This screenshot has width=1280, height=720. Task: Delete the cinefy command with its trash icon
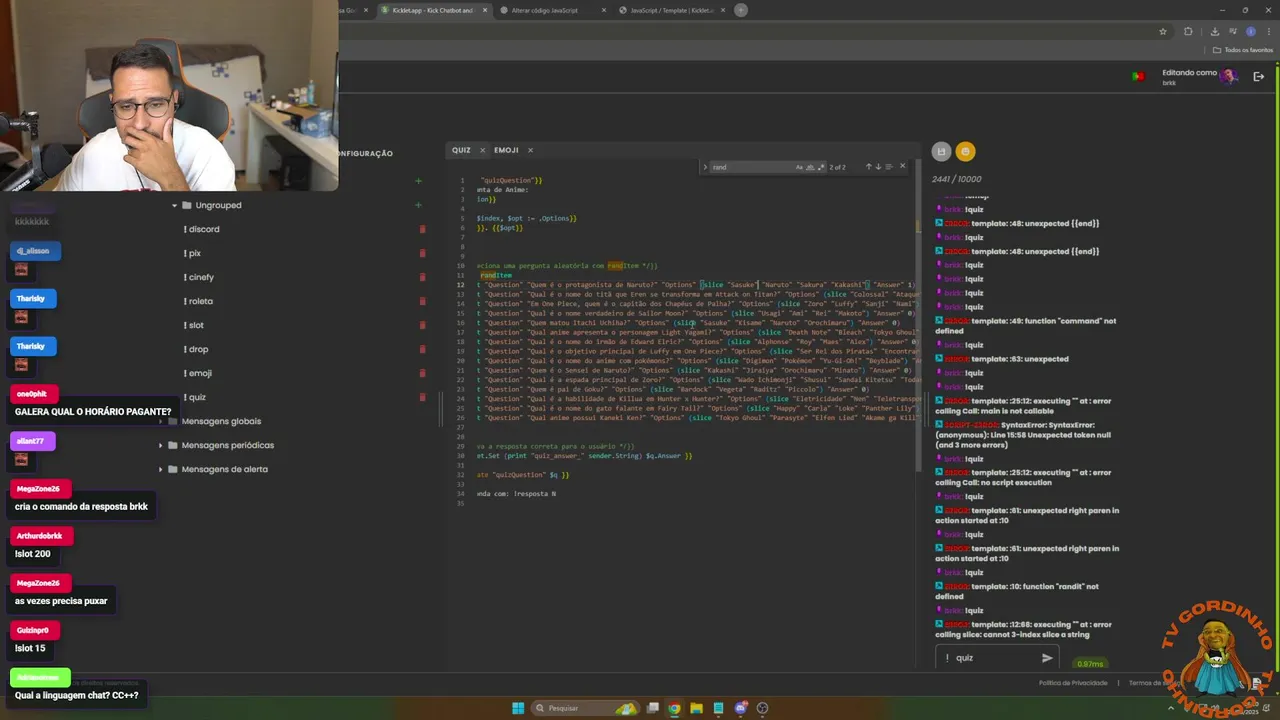coord(422,277)
